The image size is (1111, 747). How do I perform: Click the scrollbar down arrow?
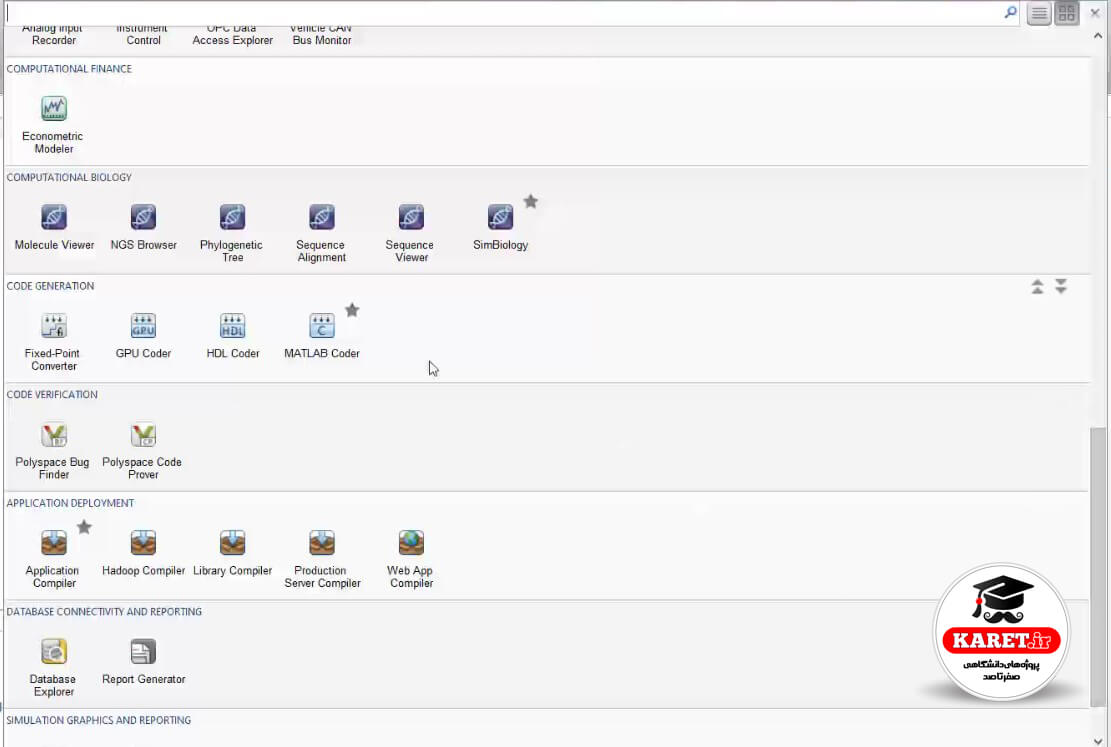(x=1098, y=741)
